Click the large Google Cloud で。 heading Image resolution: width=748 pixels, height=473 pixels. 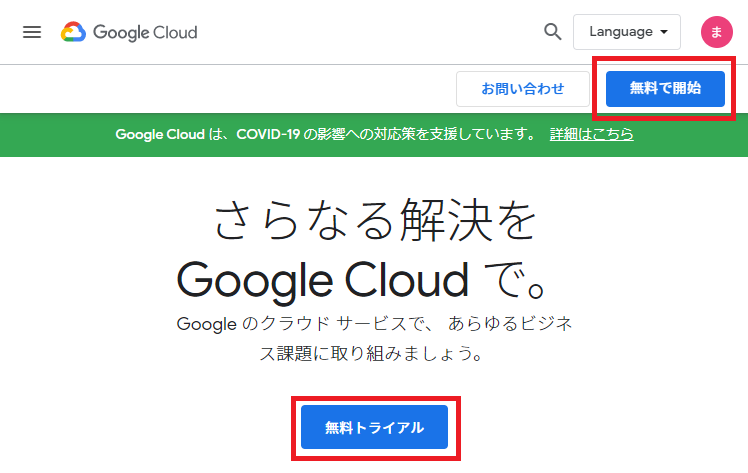pyautogui.click(x=374, y=279)
